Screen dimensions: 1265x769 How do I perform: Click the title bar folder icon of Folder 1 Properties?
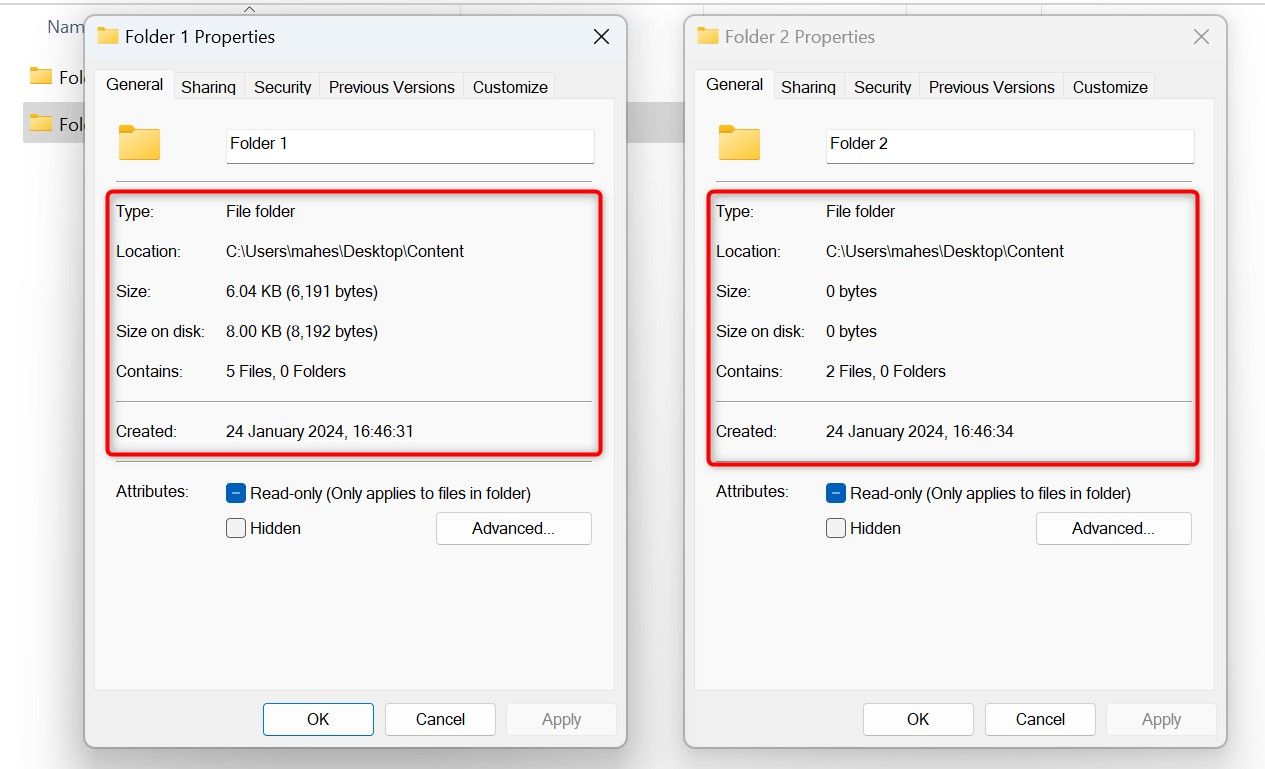click(x=108, y=36)
